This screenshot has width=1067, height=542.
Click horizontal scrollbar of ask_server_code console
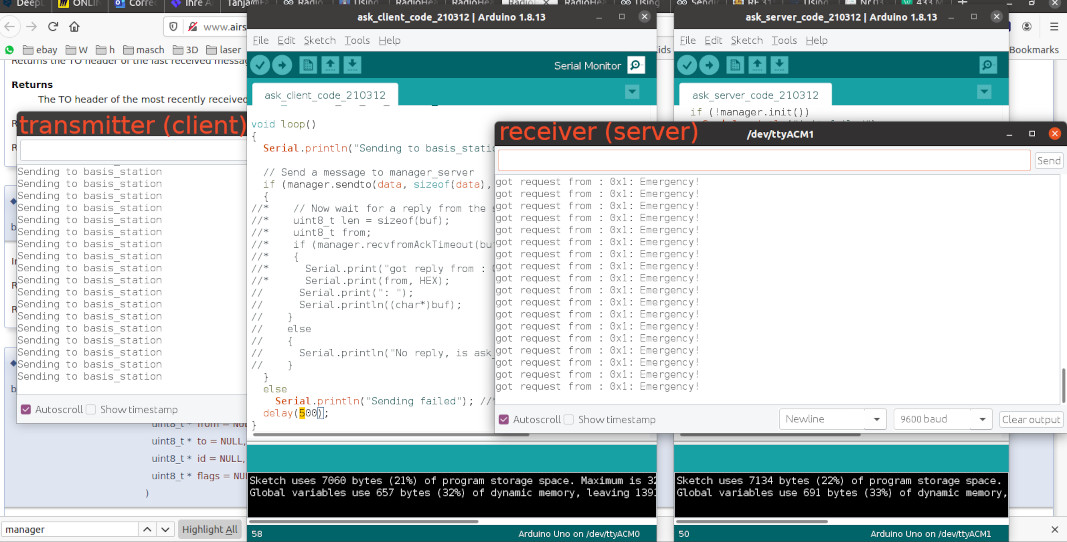(x=752, y=522)
